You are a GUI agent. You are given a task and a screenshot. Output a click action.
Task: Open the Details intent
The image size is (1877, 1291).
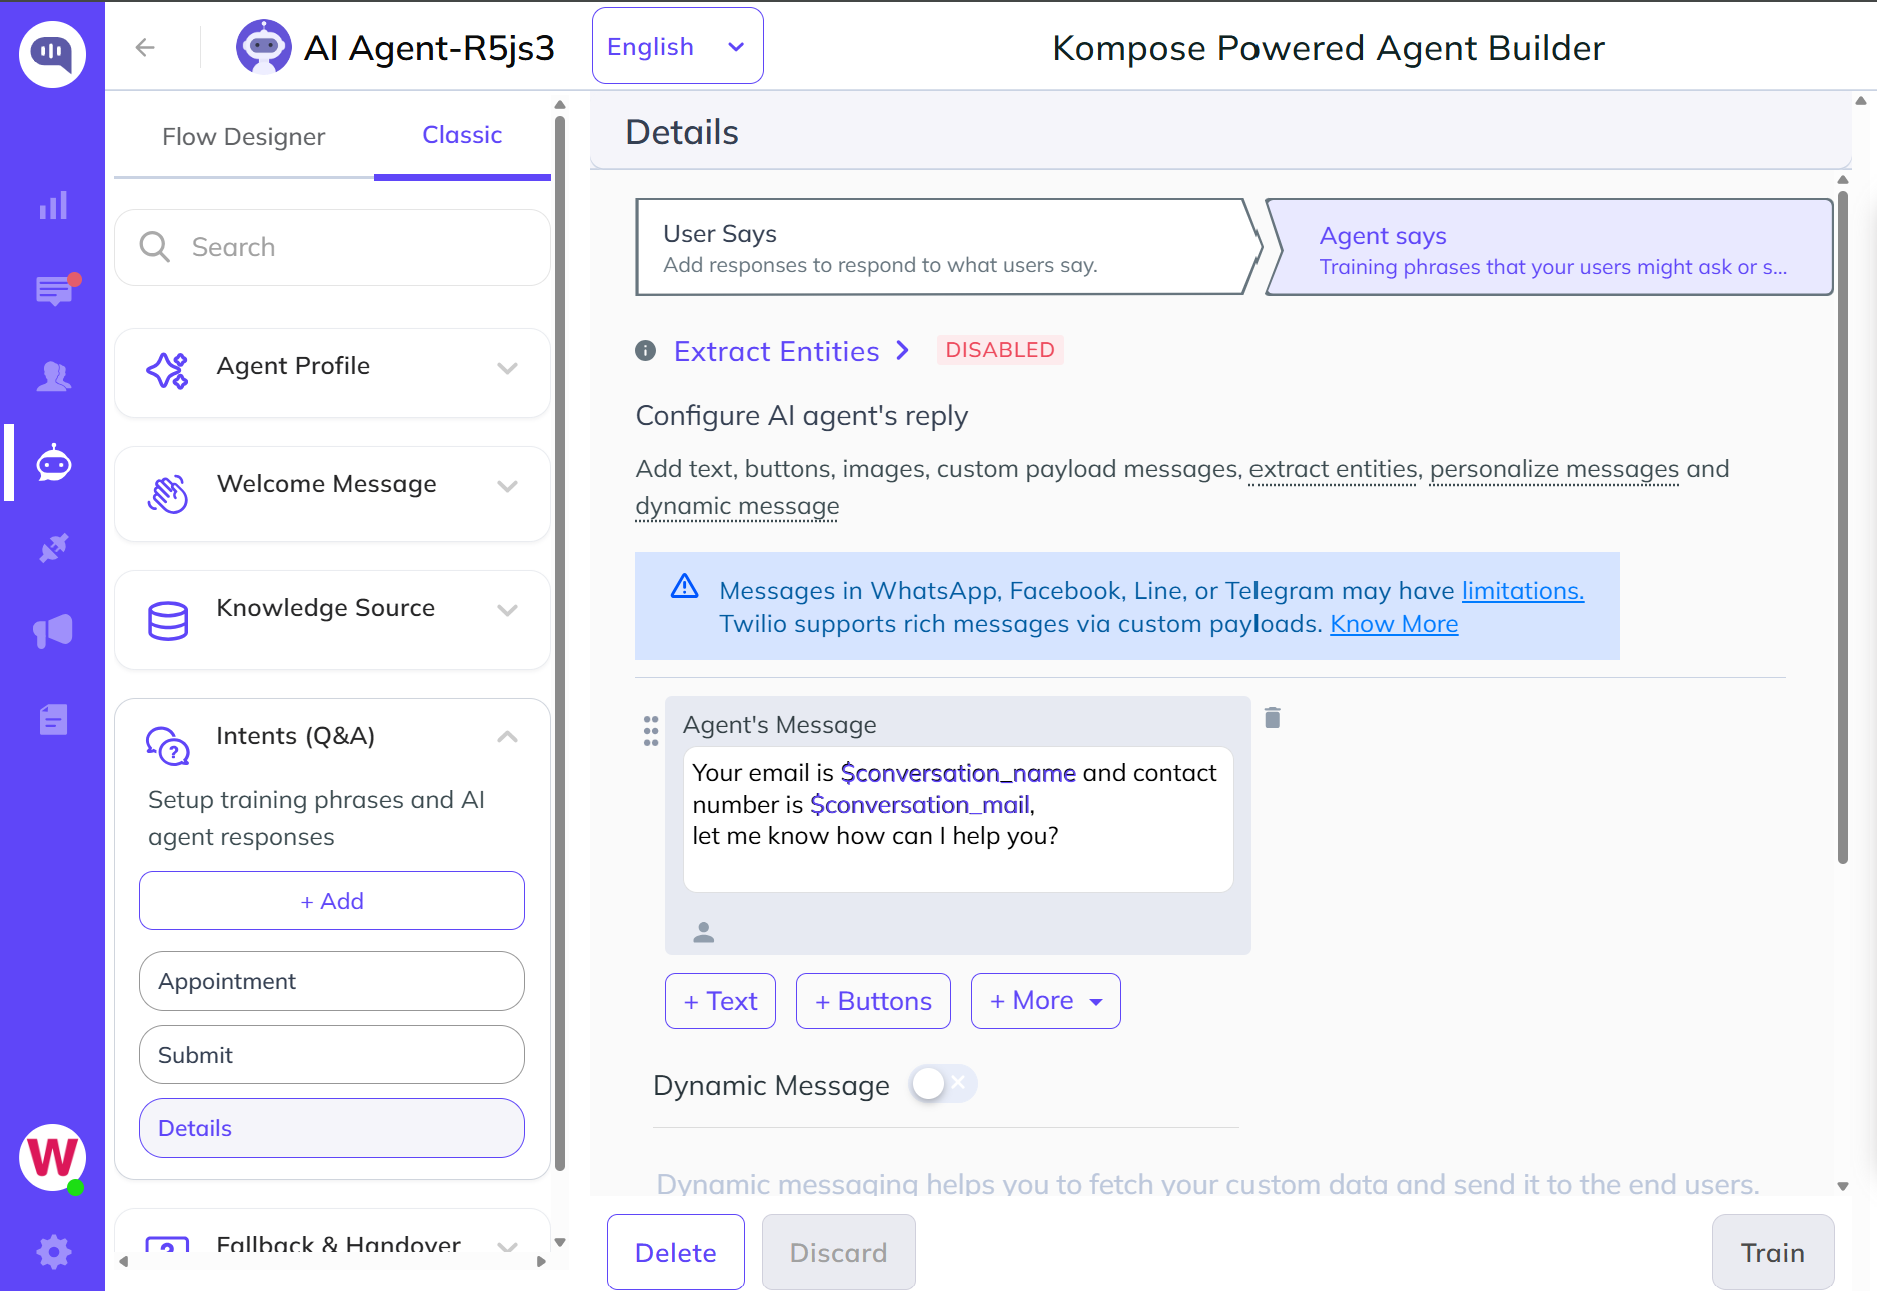332,1128
